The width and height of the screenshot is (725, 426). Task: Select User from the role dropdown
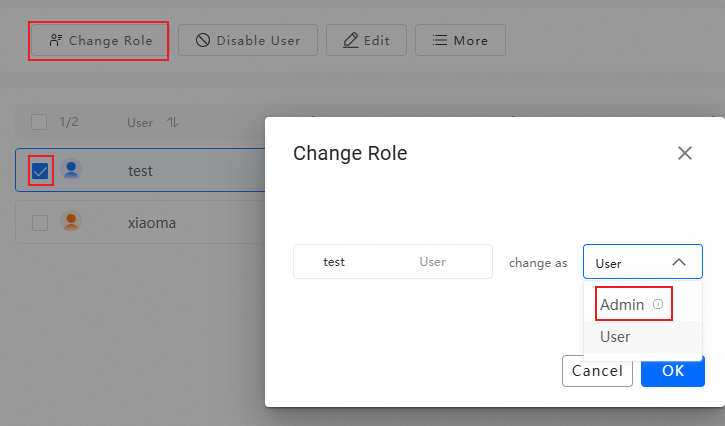[616, 337]
